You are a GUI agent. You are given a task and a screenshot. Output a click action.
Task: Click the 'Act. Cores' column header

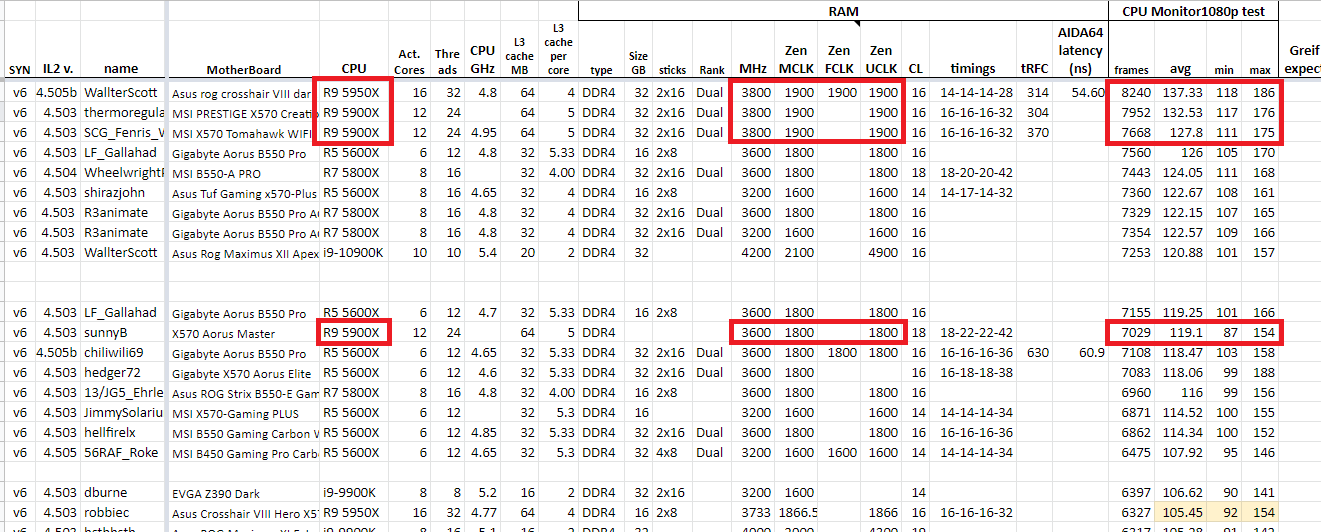point(409,61)
